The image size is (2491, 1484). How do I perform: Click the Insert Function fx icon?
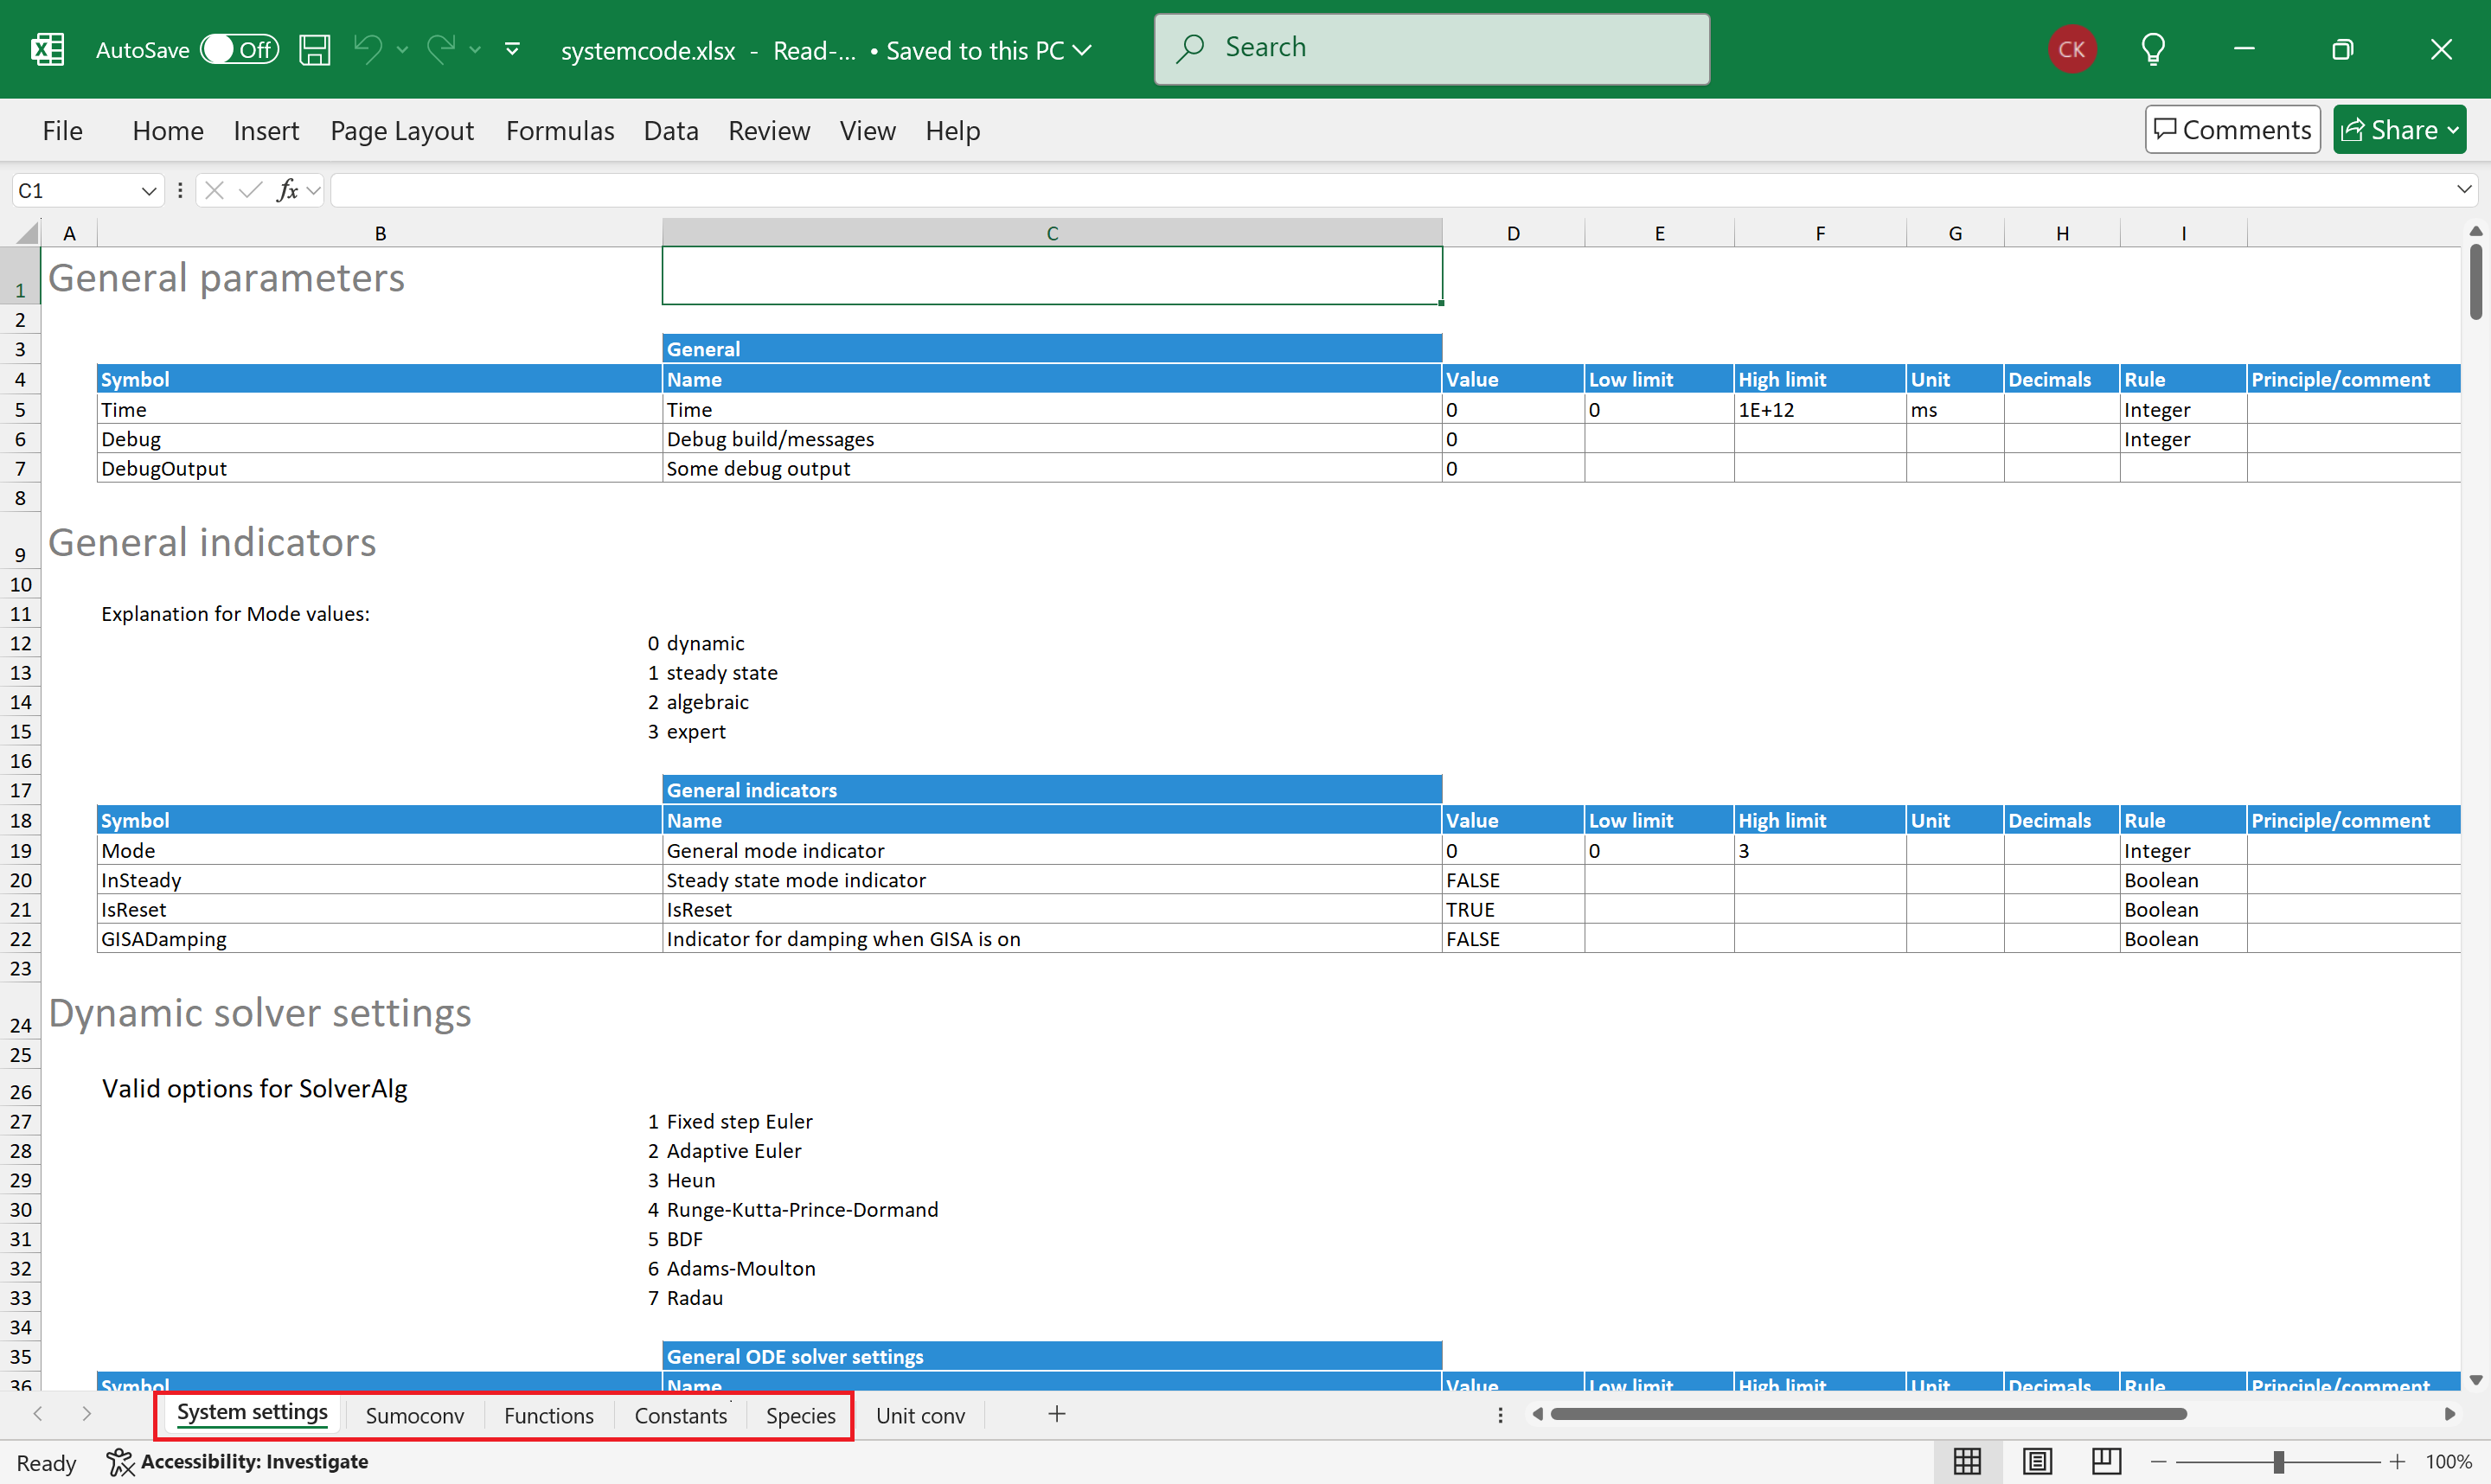click(x=288, y=190)
